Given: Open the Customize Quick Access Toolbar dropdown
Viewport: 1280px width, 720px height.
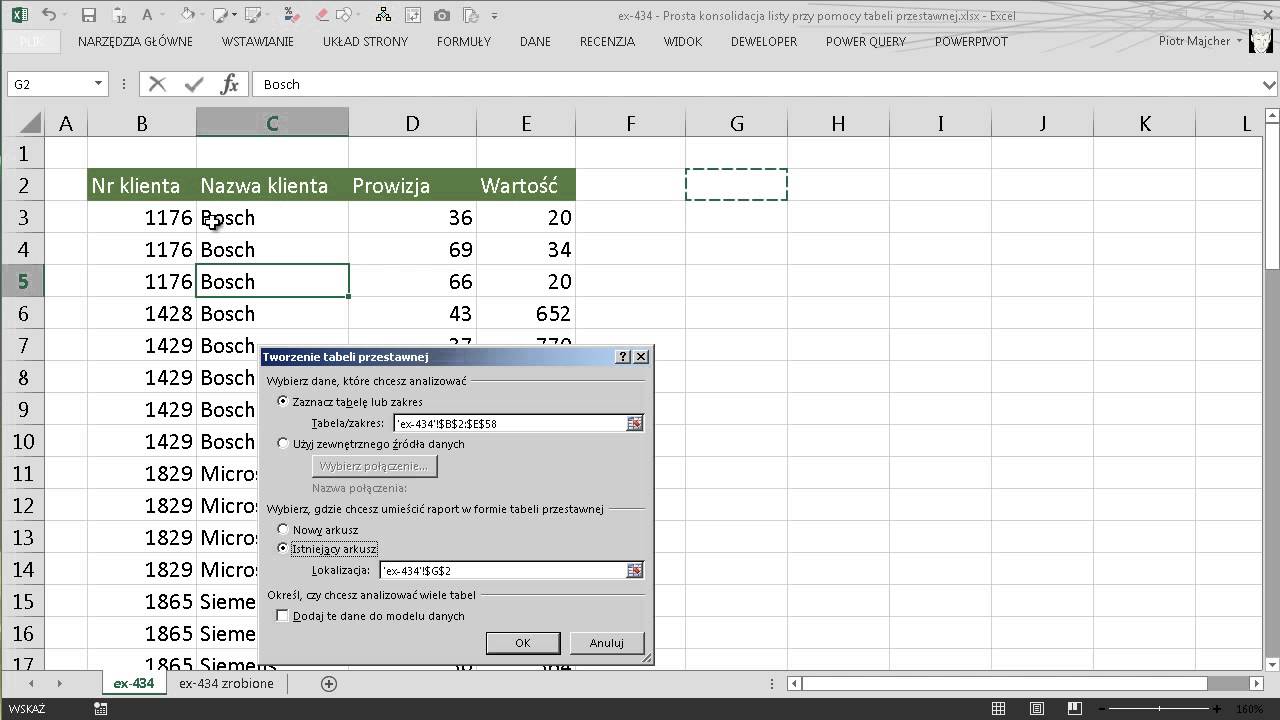Looking at the screenshot, I should pyautogui.click(x=495, y=16).
